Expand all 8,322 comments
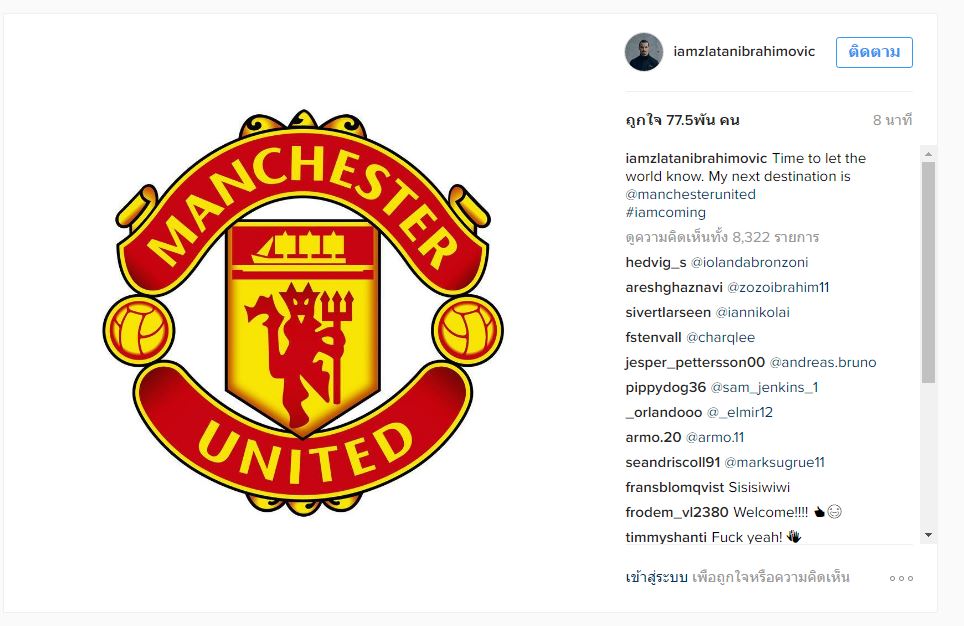The width and height of the screenshot is (964, 626). coord(722,237)
